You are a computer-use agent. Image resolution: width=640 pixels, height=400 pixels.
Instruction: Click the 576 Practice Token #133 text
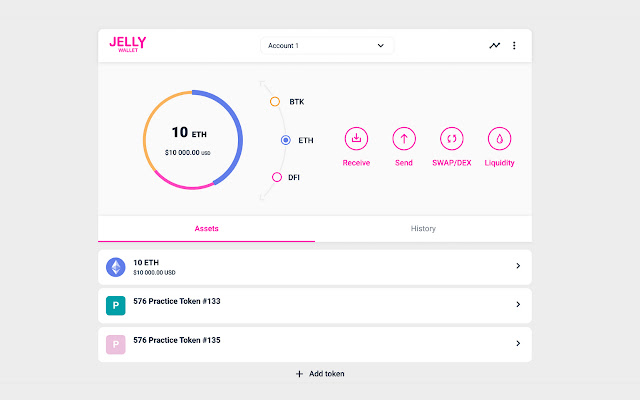177,301
